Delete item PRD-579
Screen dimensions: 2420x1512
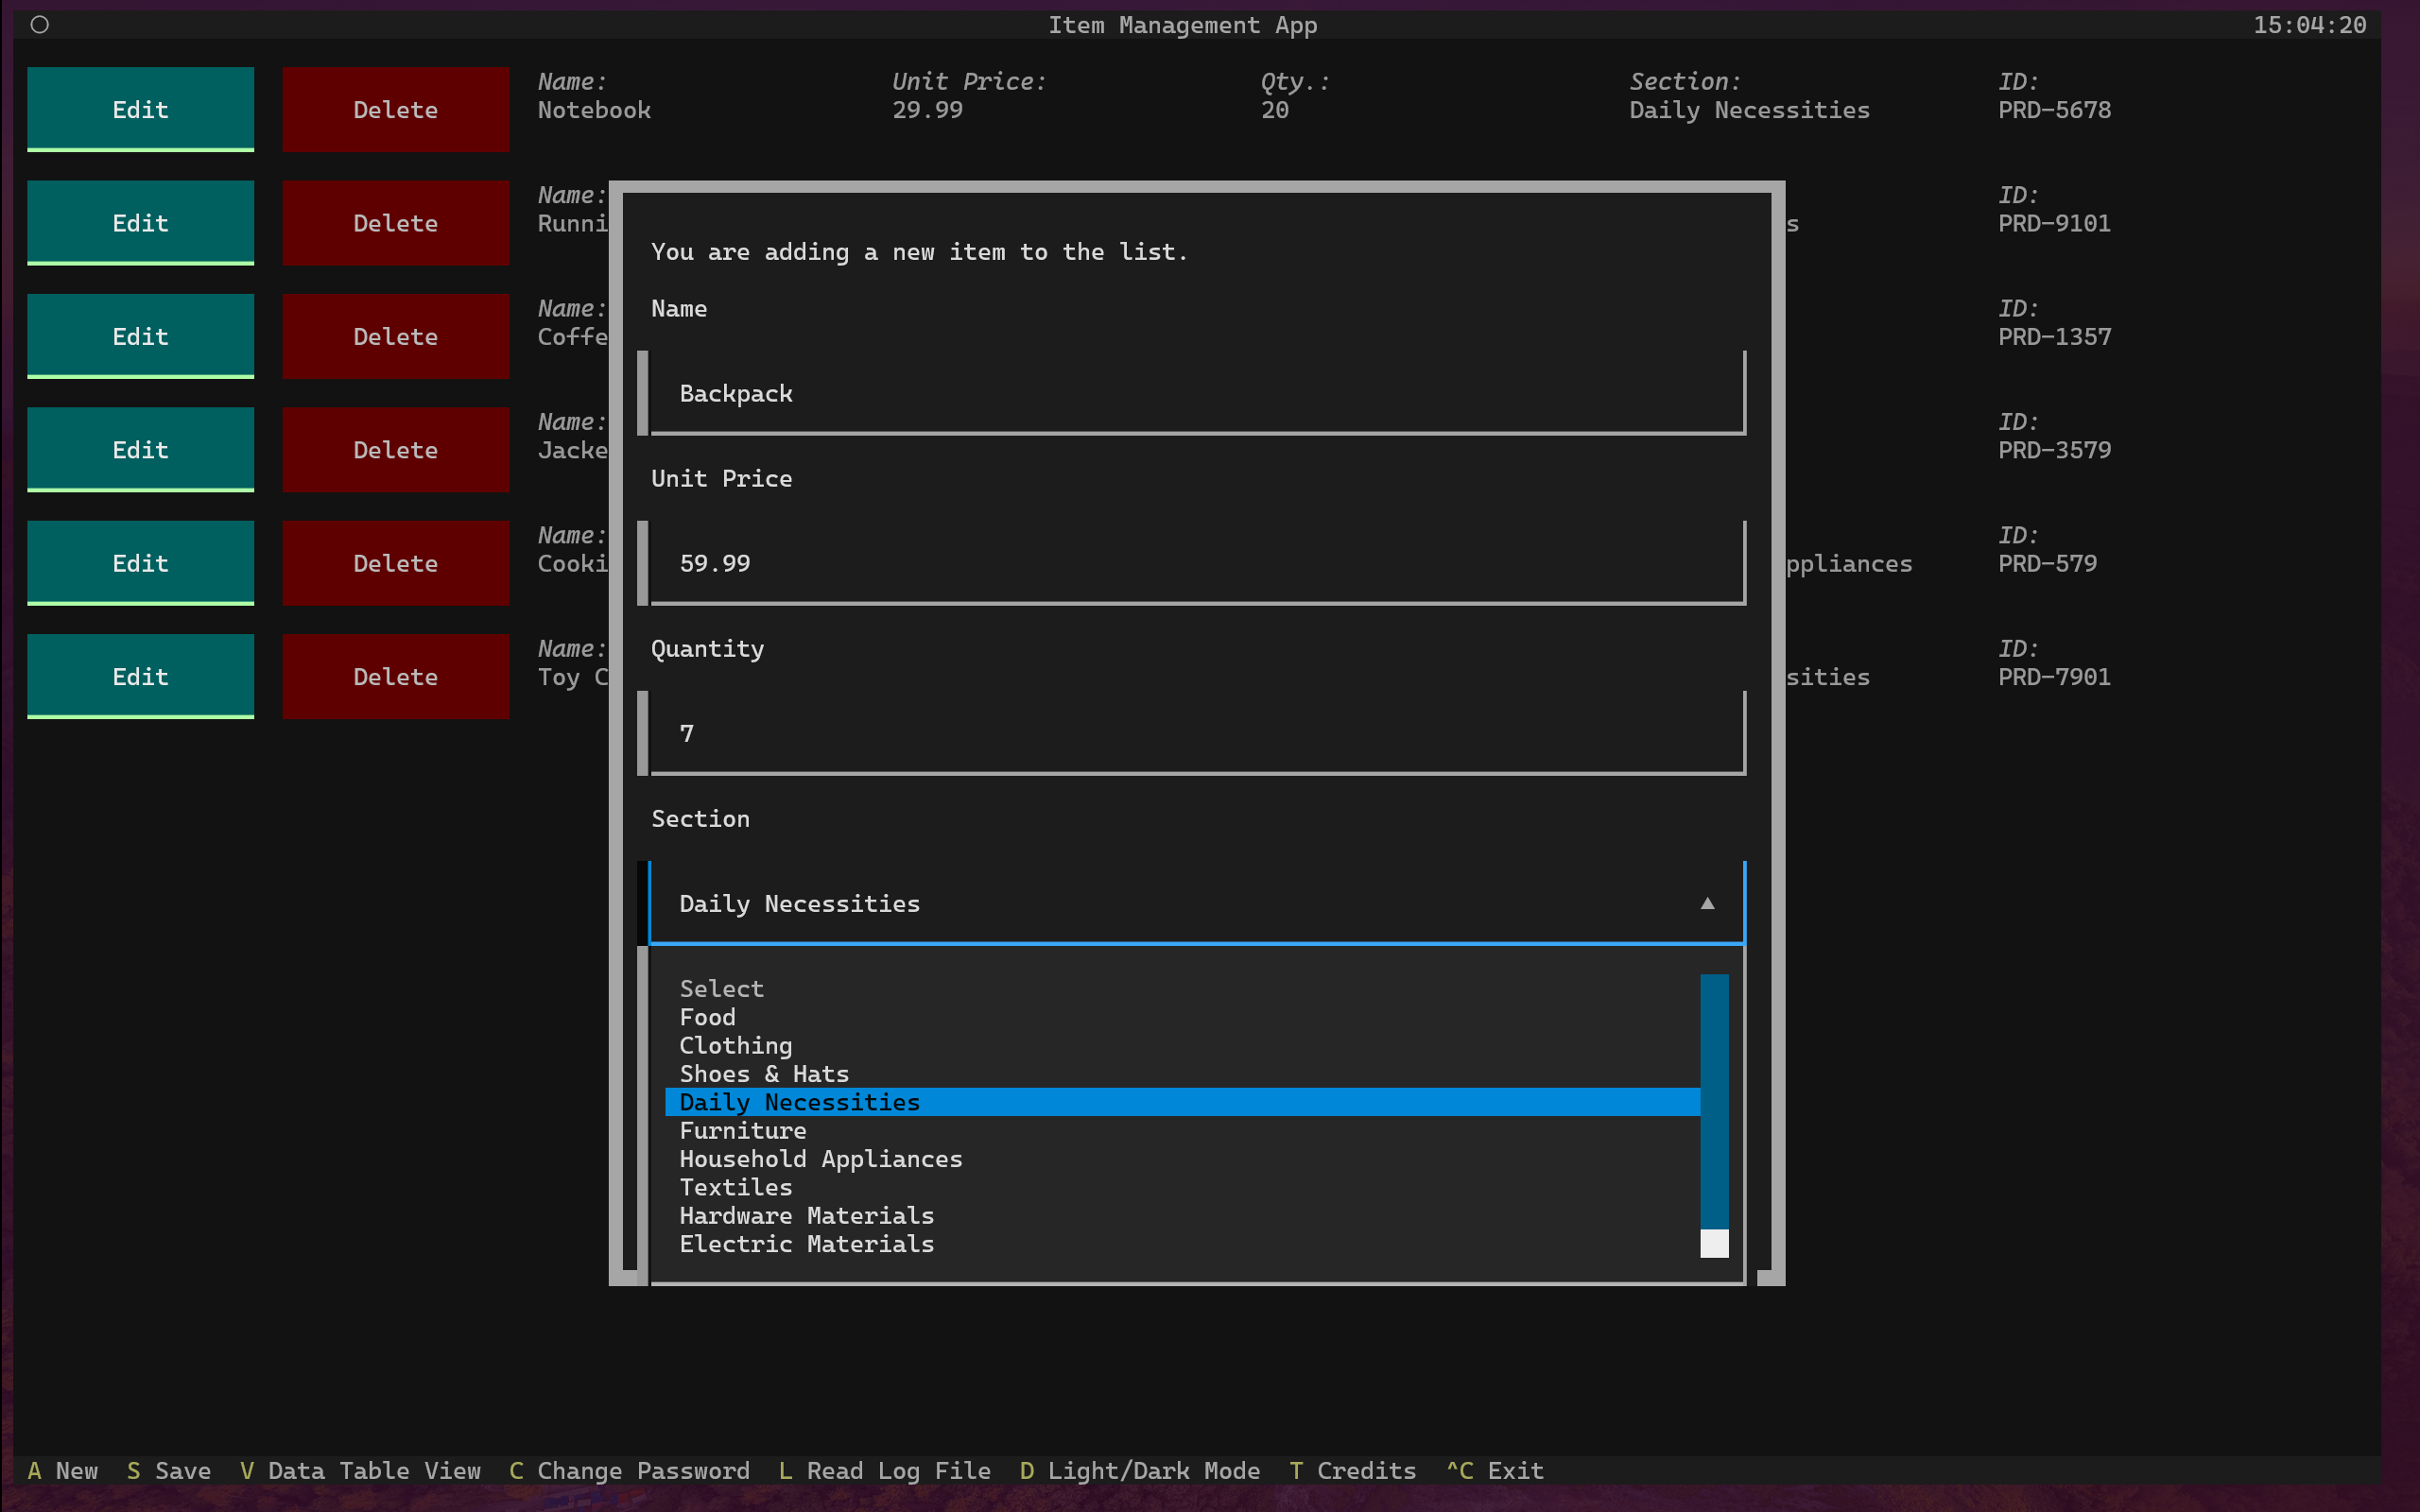[396, 563]
